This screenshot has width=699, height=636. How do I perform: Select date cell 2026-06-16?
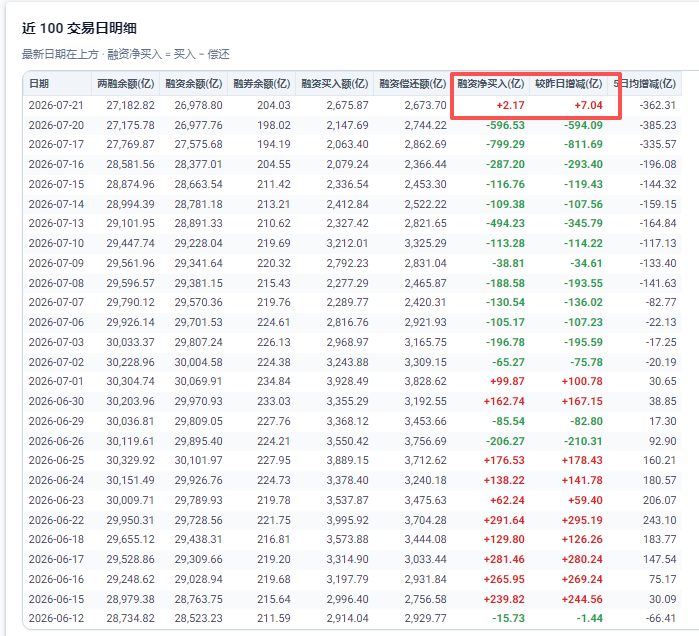click(56, 579)
